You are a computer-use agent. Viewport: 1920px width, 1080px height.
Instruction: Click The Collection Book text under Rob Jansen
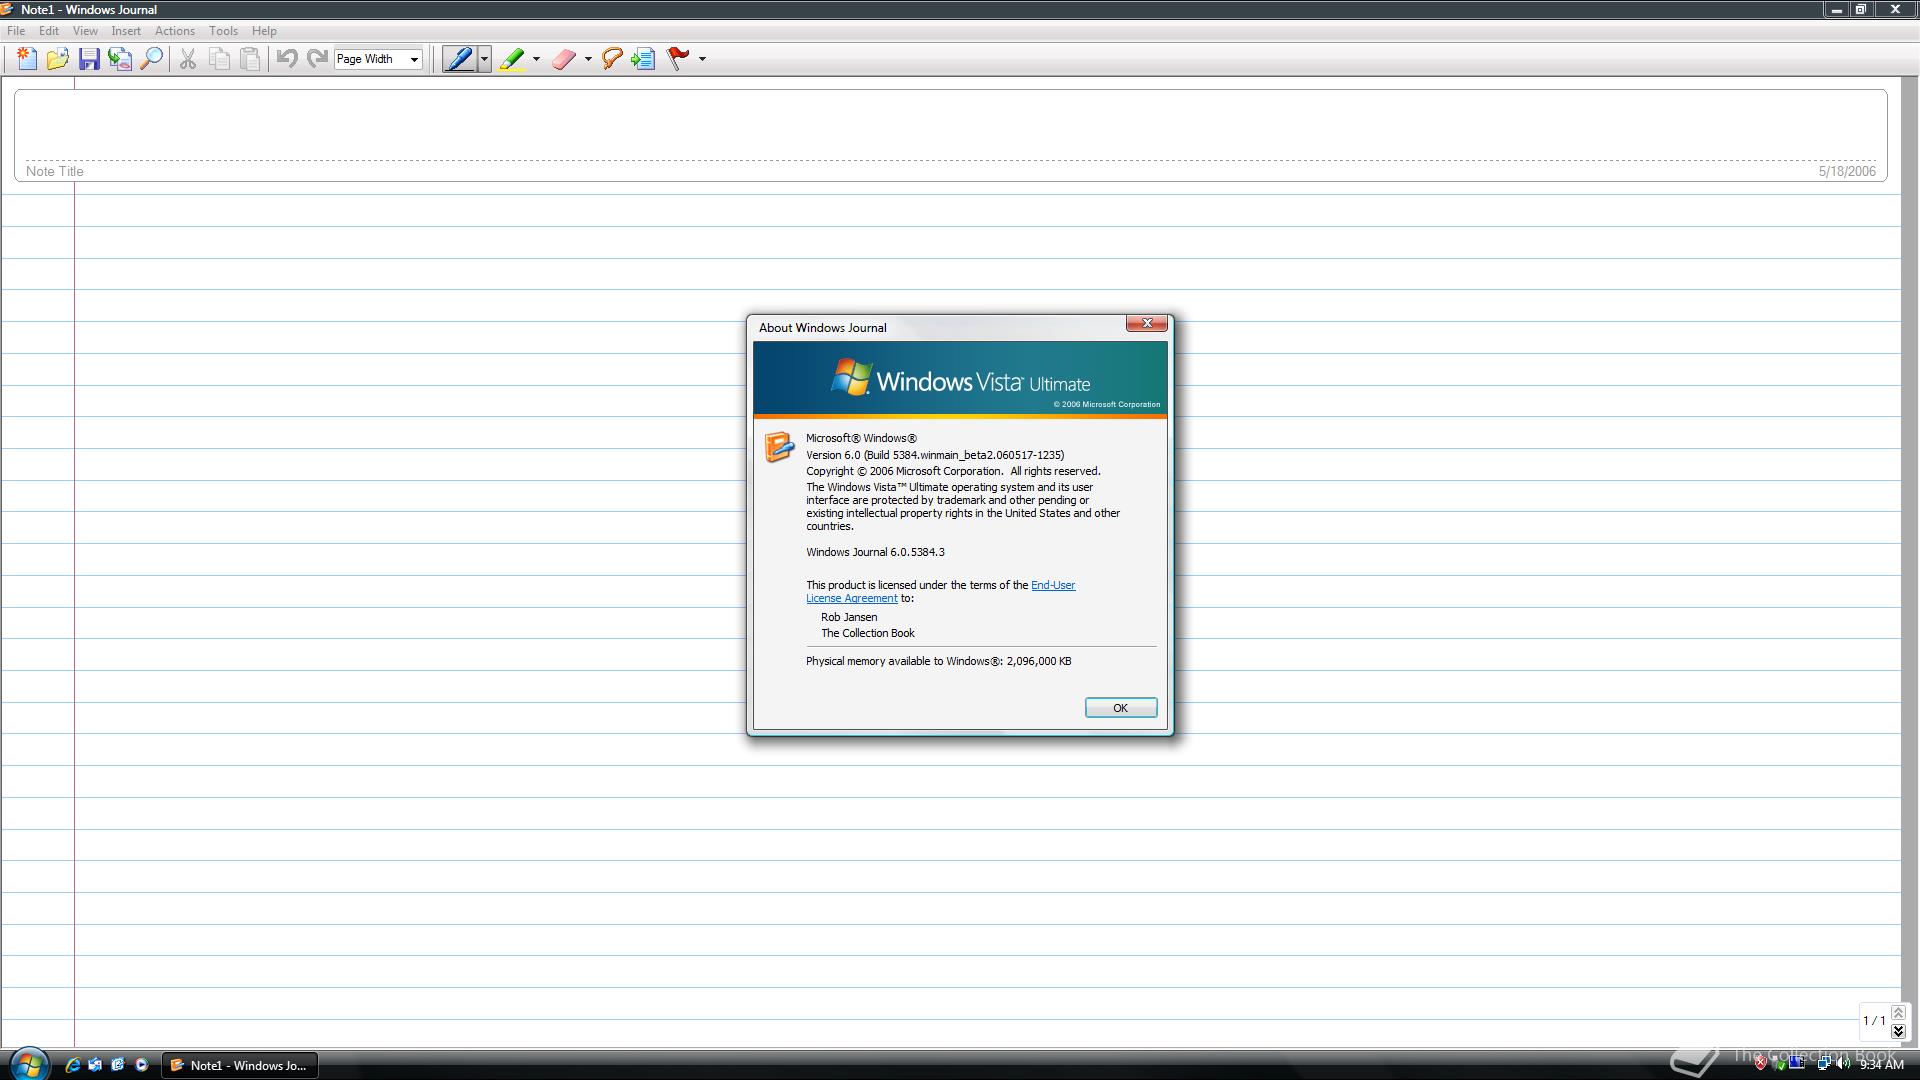(868, 633)
